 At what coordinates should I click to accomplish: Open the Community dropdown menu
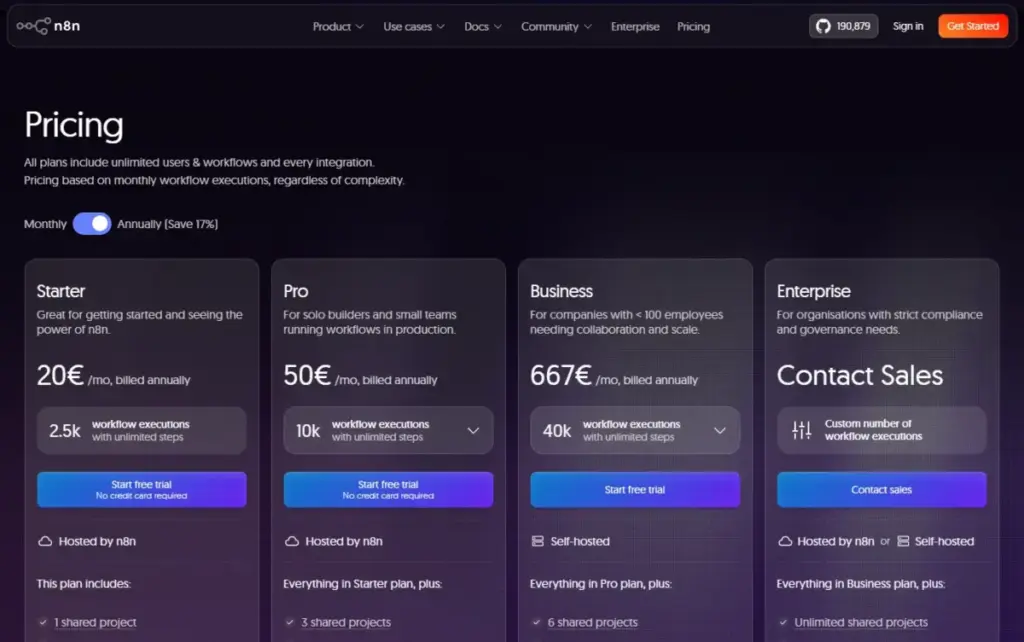pyautogui.click(x=556, y=27)
